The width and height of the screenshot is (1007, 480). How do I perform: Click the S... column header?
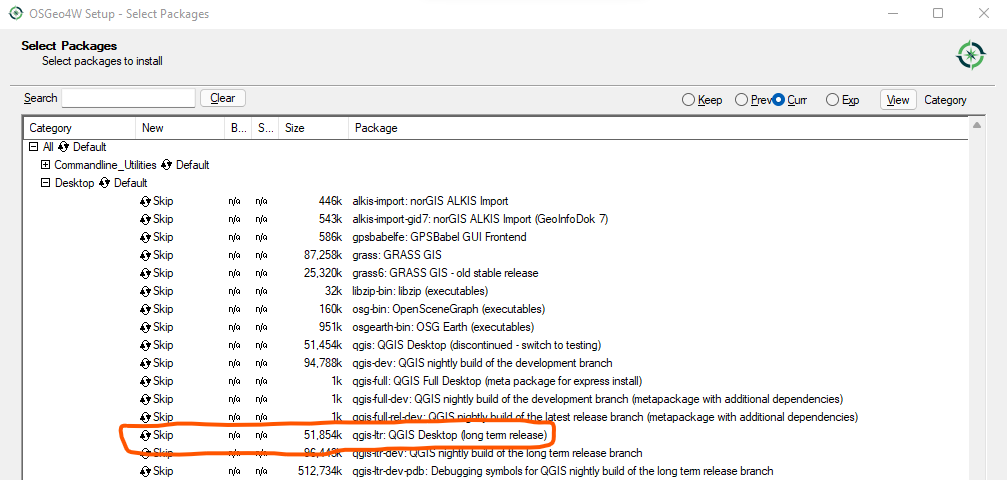[x=265, y=128]
